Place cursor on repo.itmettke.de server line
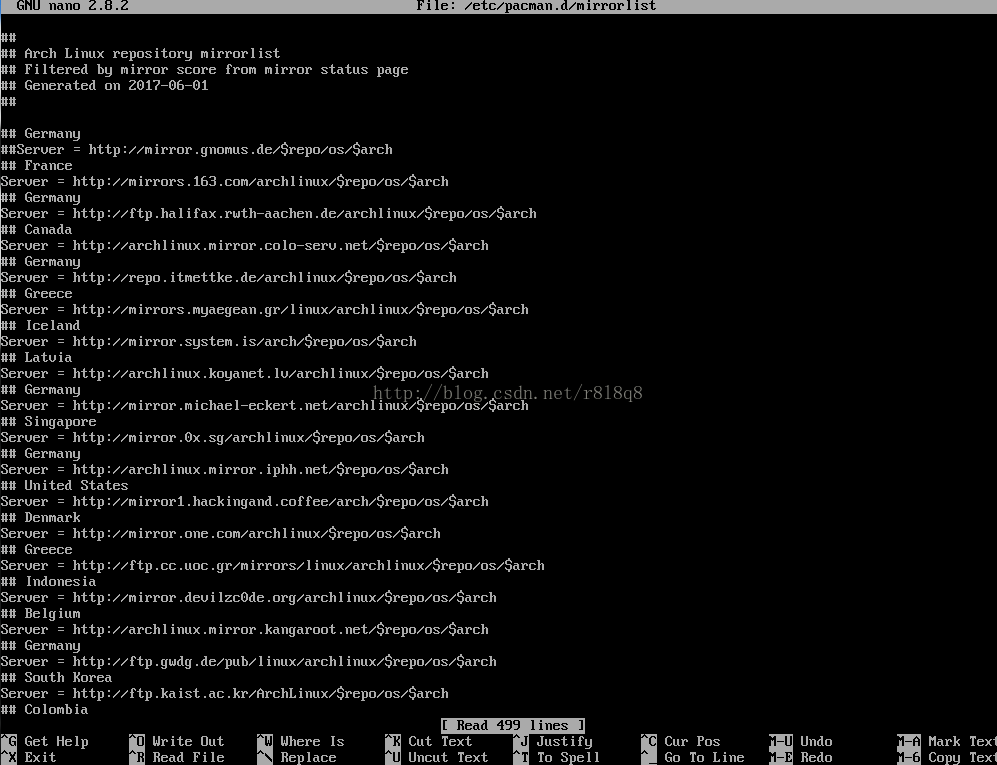Image resolution: width=997 pixels, height=765 pixels. coord(228,277)
